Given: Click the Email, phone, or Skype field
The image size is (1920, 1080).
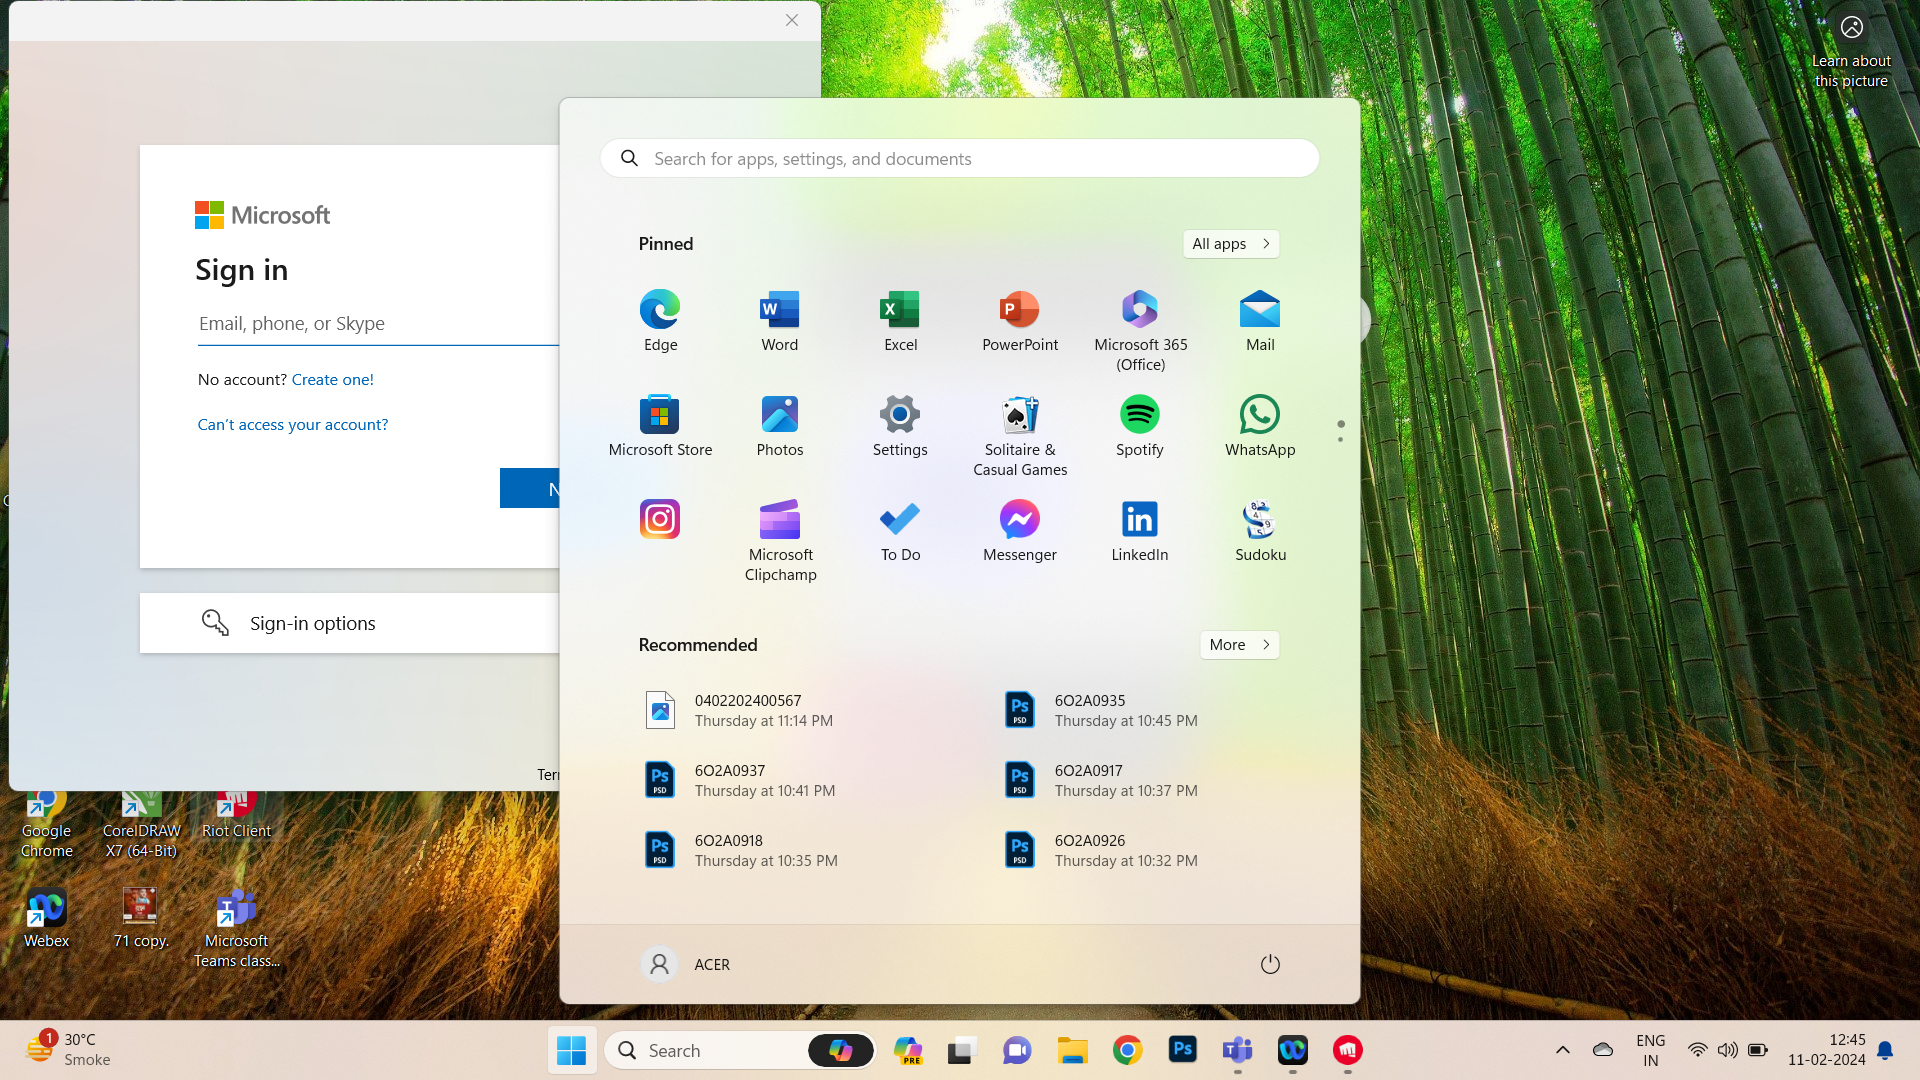Looking at the screenshot, I should 378,324.
